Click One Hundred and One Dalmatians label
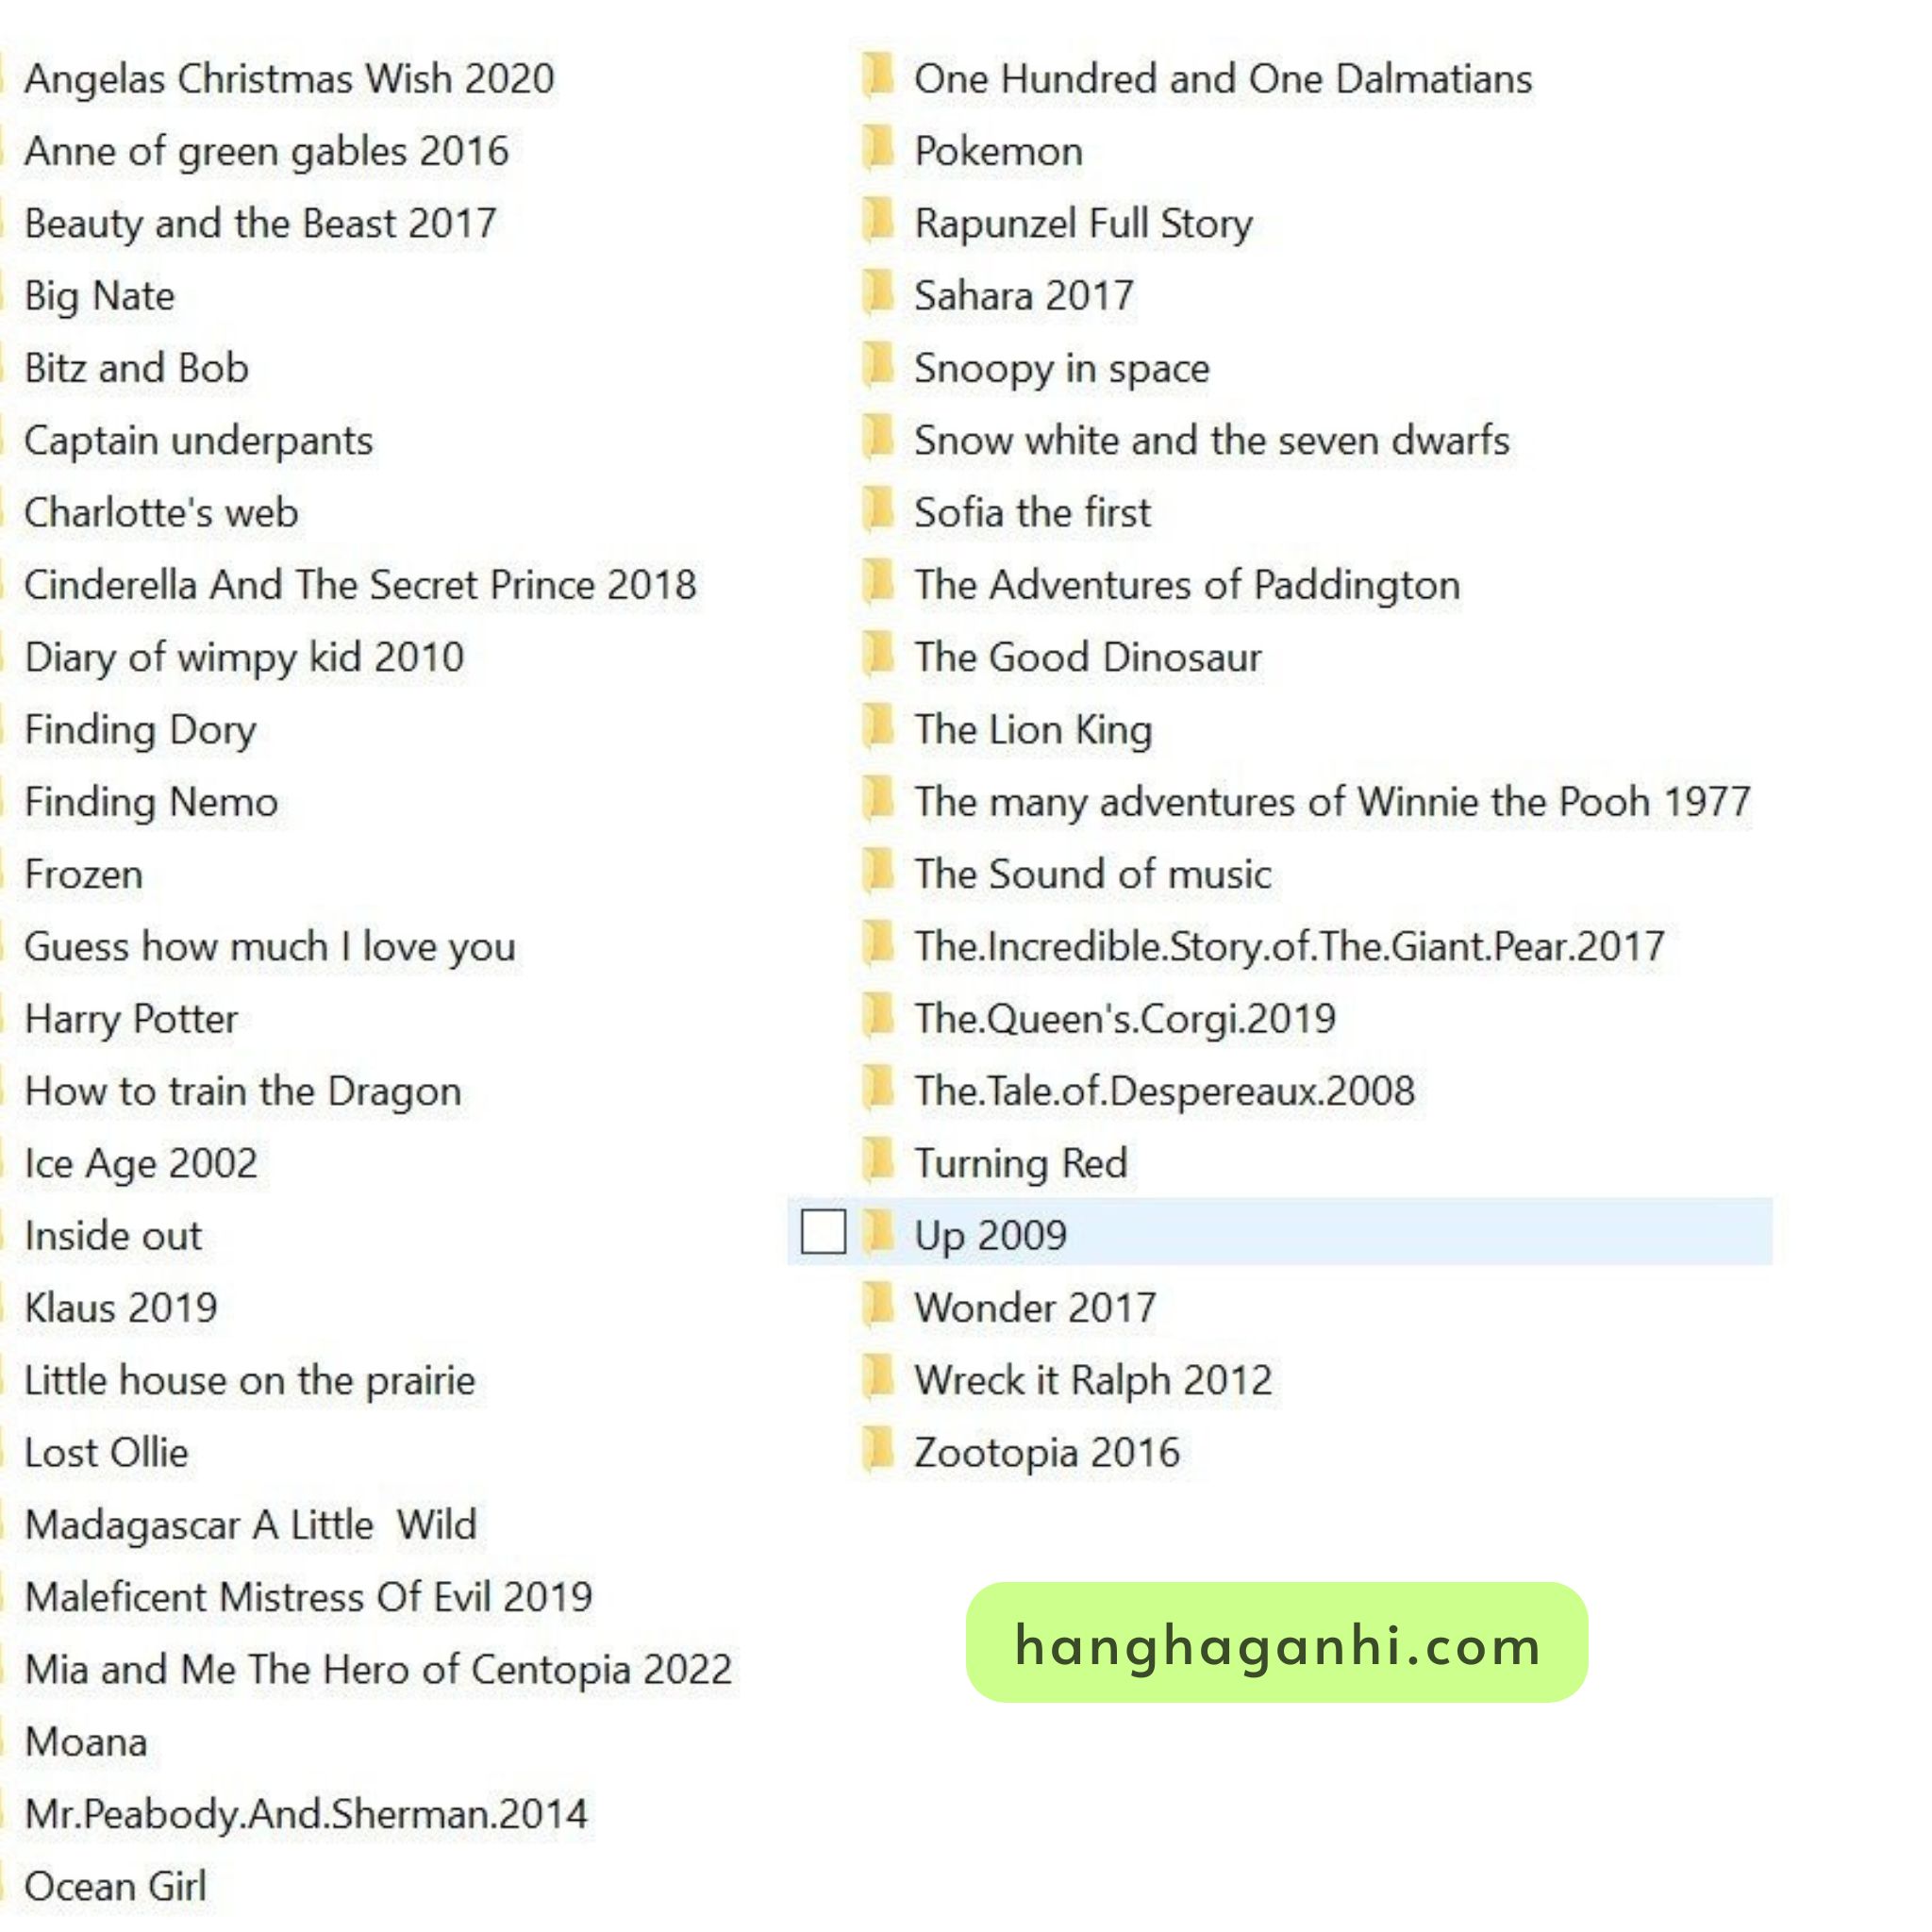Screen dimensions: 1932x1932 pos(1222,79)
